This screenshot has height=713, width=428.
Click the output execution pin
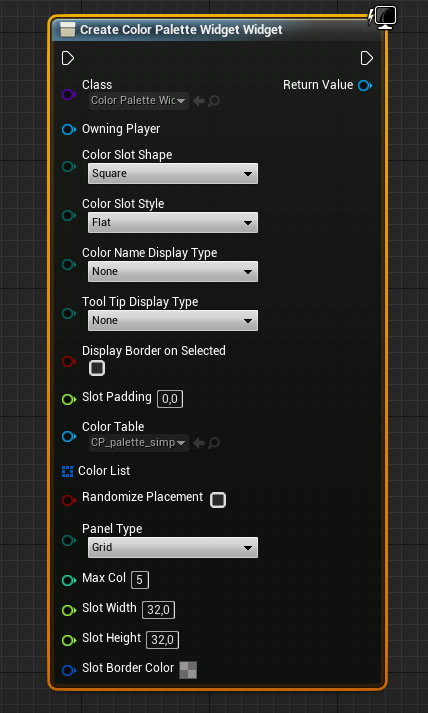(x=367, y=58)
